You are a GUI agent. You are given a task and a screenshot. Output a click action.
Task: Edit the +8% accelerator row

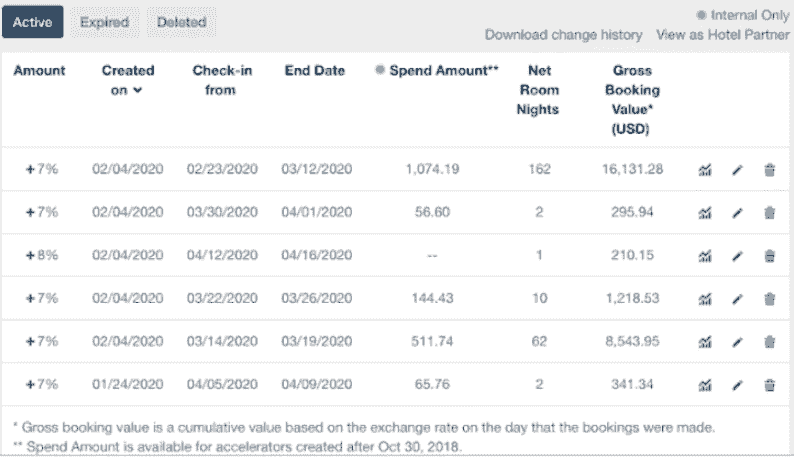tap(738, 256)
